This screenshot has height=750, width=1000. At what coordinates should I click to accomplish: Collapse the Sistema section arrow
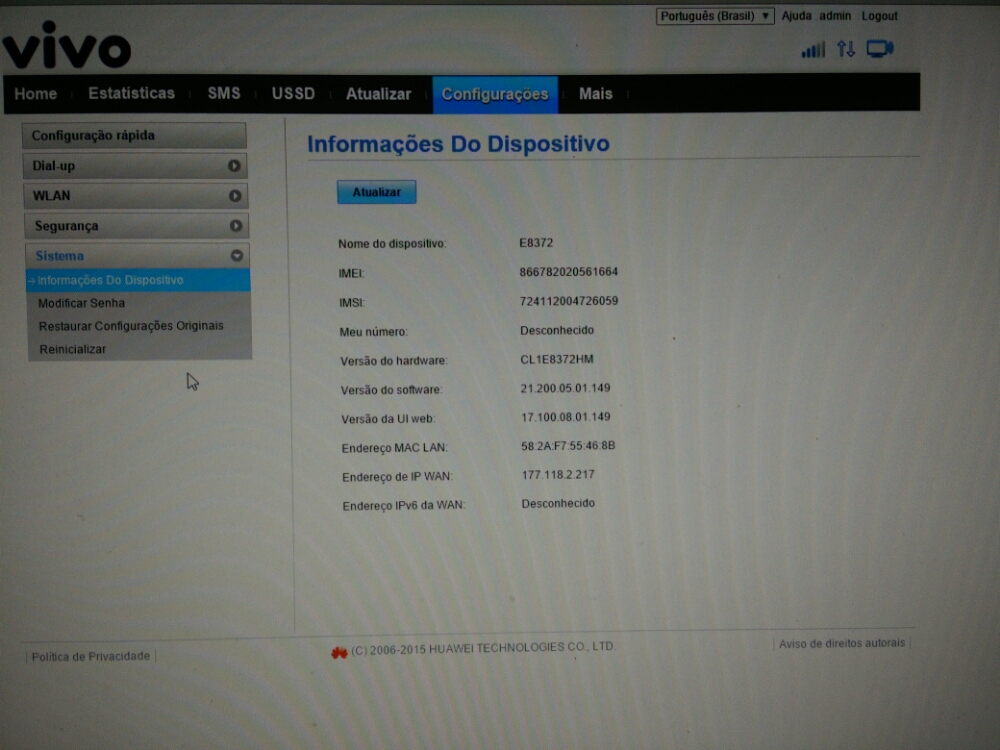pyautogui.click(x=237, y=256)
